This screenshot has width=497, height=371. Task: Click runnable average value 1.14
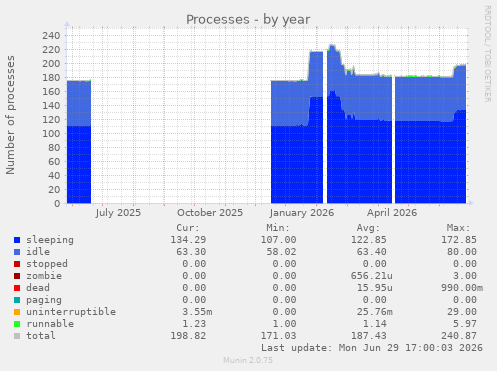375,324
